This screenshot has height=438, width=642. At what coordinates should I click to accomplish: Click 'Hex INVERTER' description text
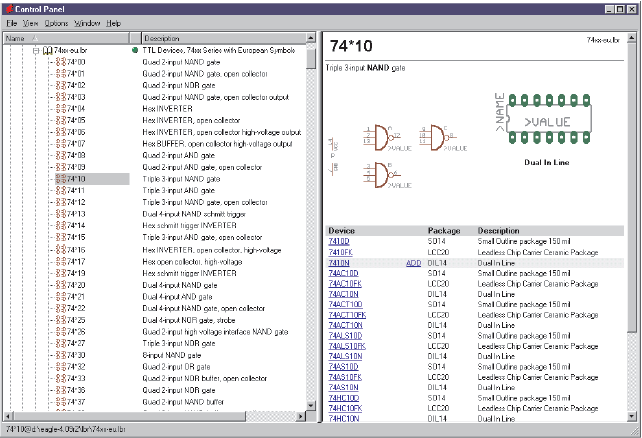167,108
